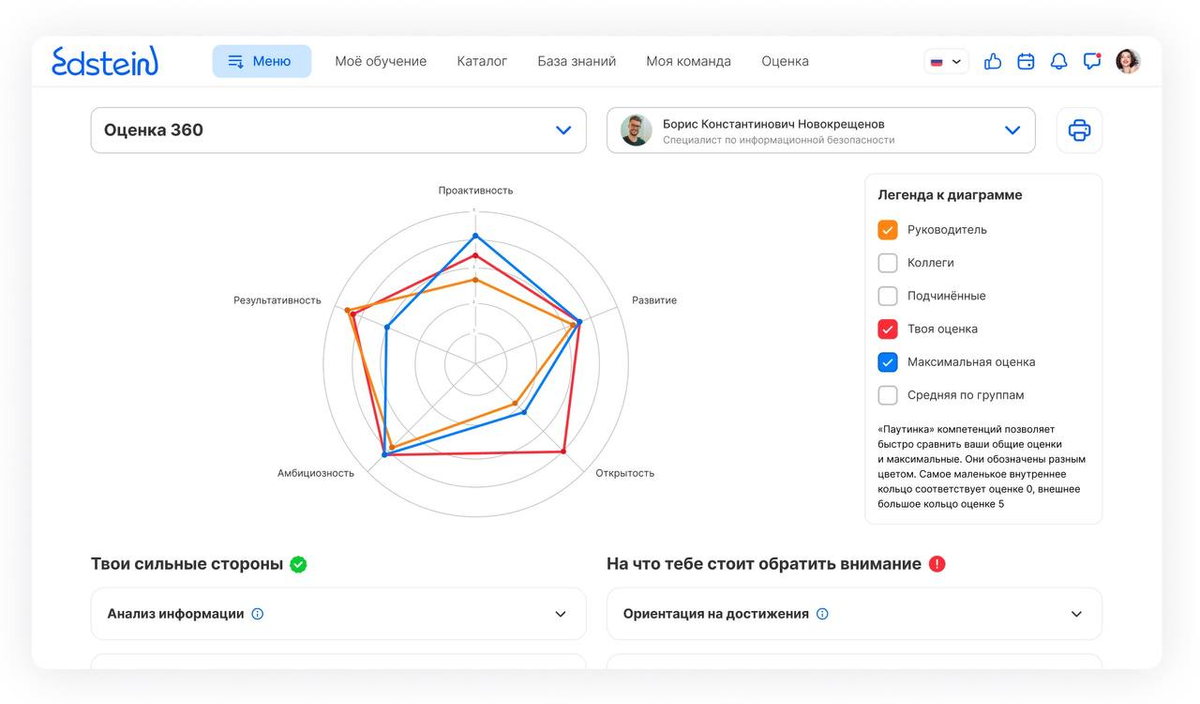Image resolution: width=1200 pixels, height=704 pixels.
Task: Open the notifications bell
Action: click(1059, 61)
